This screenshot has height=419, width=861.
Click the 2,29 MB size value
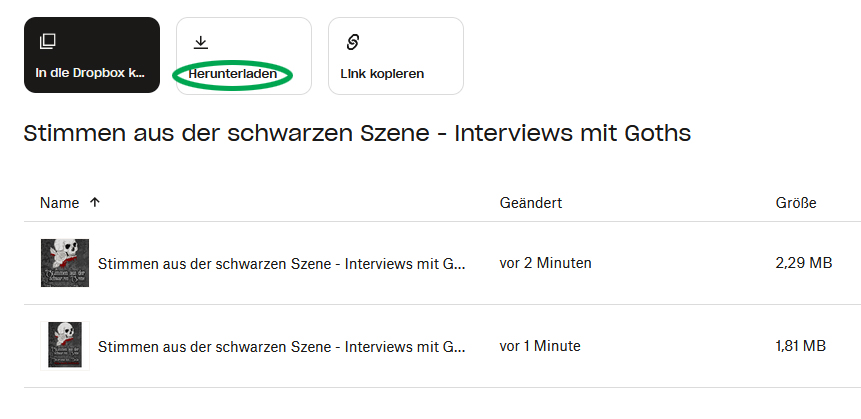[803, 263]
